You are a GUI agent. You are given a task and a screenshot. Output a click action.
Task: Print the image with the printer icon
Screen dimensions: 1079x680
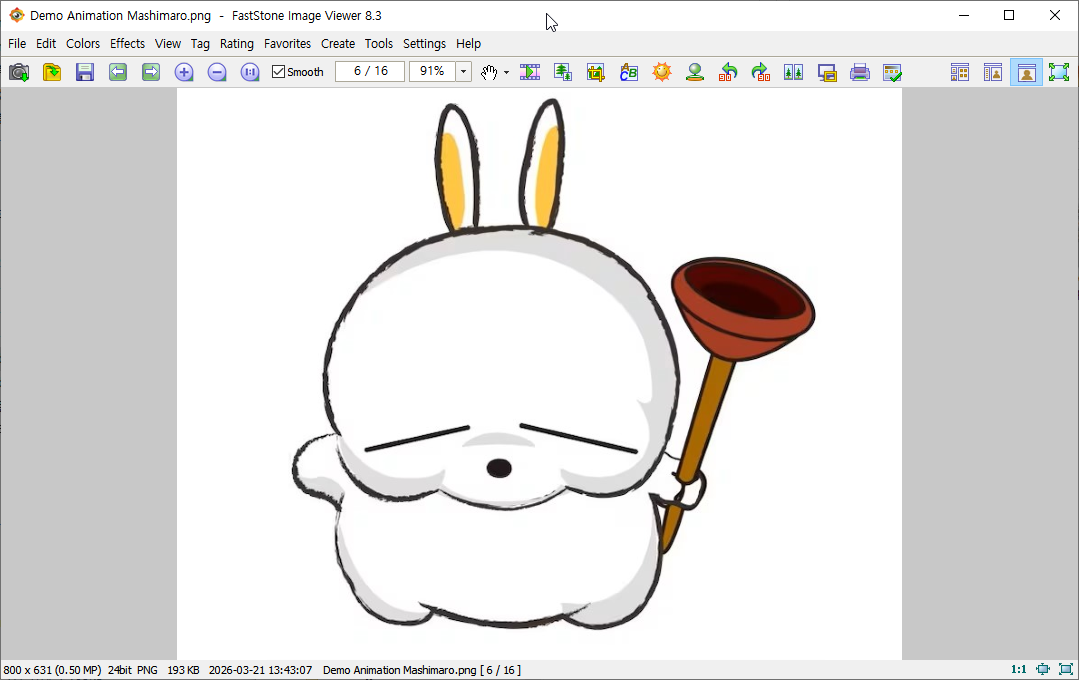click(859, 72)
